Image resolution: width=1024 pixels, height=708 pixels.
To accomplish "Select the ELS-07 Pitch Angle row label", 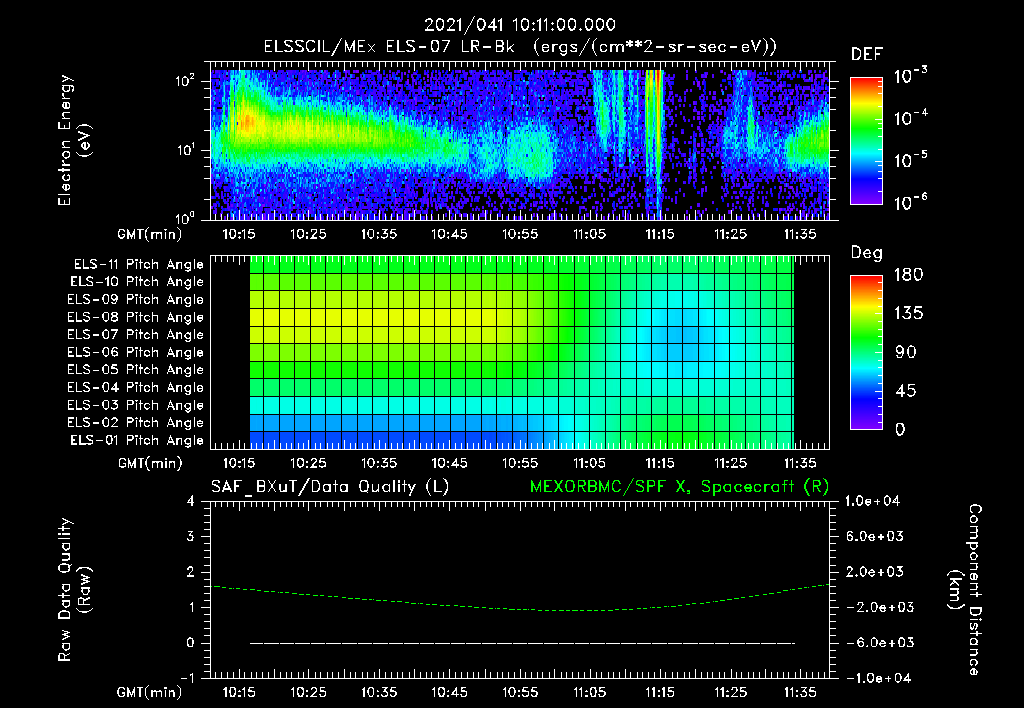I will point(135,334).
